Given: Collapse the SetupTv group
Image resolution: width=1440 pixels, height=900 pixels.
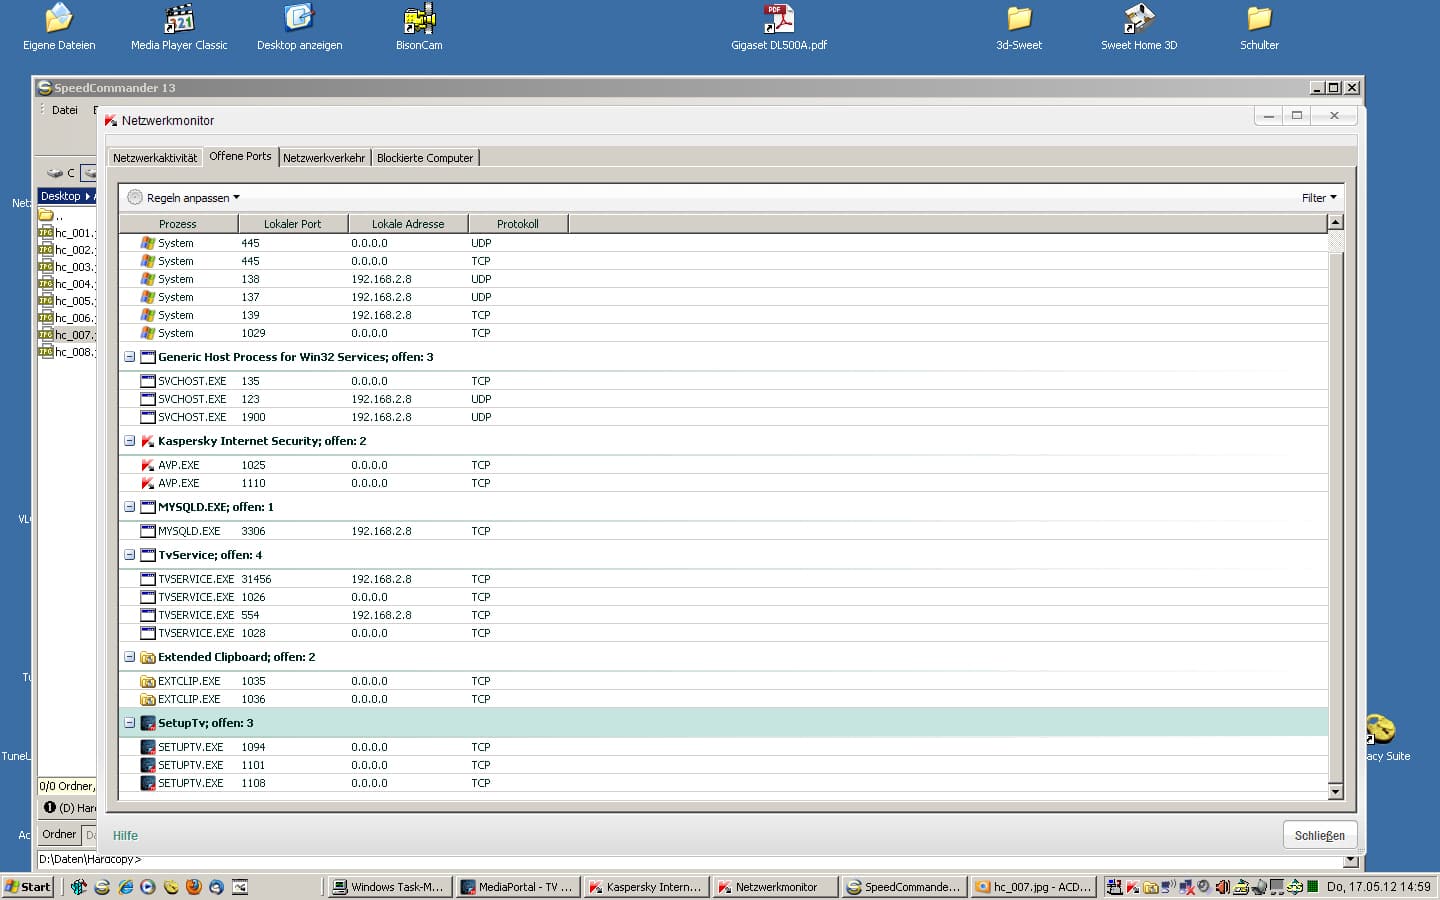Looking at the screenshot, I should click(x=129, y=723).
